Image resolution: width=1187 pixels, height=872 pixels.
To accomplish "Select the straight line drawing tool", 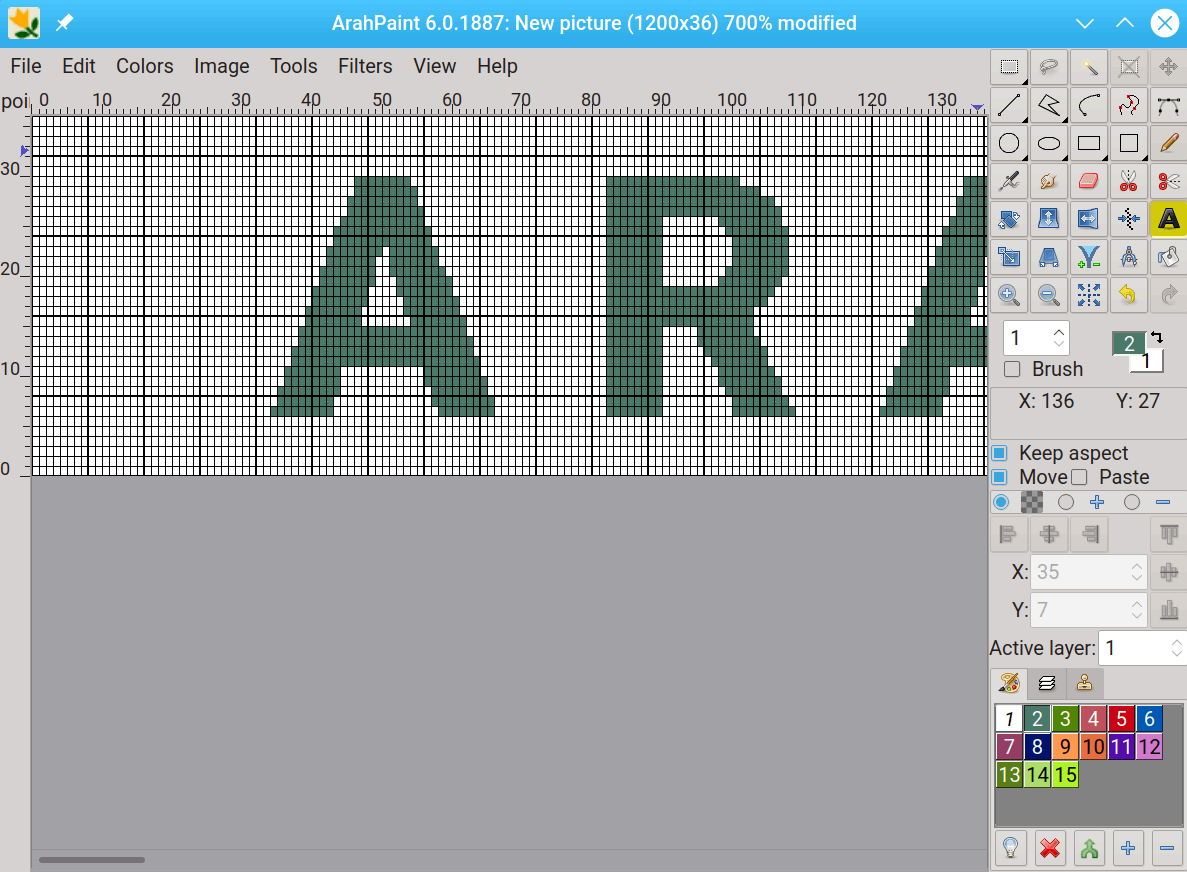I will tap(1009, 105).
